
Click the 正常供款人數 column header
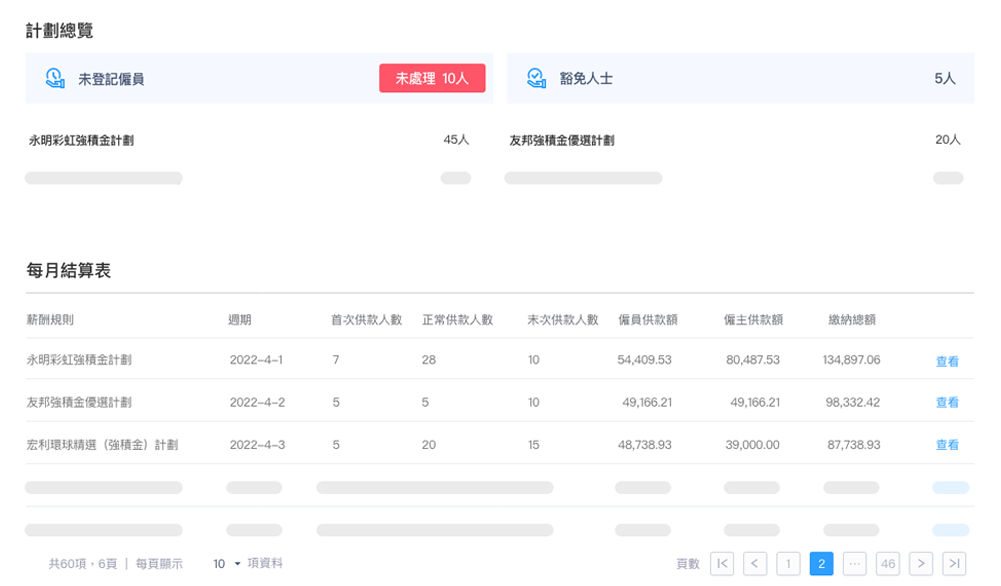(x=458, y=320)
